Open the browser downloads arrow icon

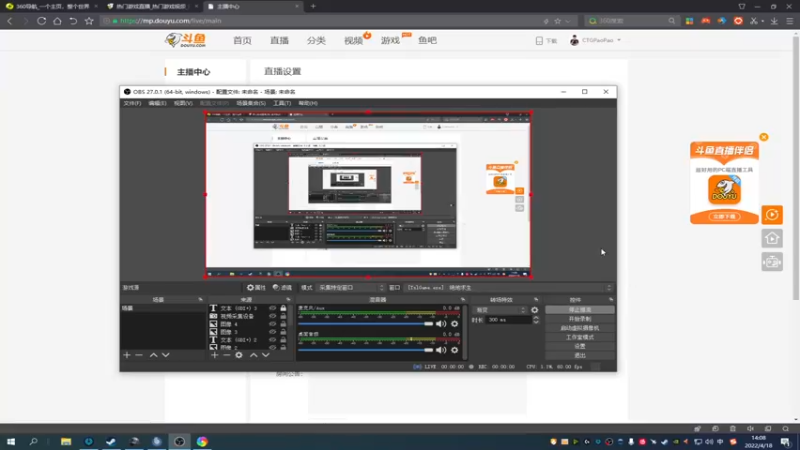(x=774, y=21)
